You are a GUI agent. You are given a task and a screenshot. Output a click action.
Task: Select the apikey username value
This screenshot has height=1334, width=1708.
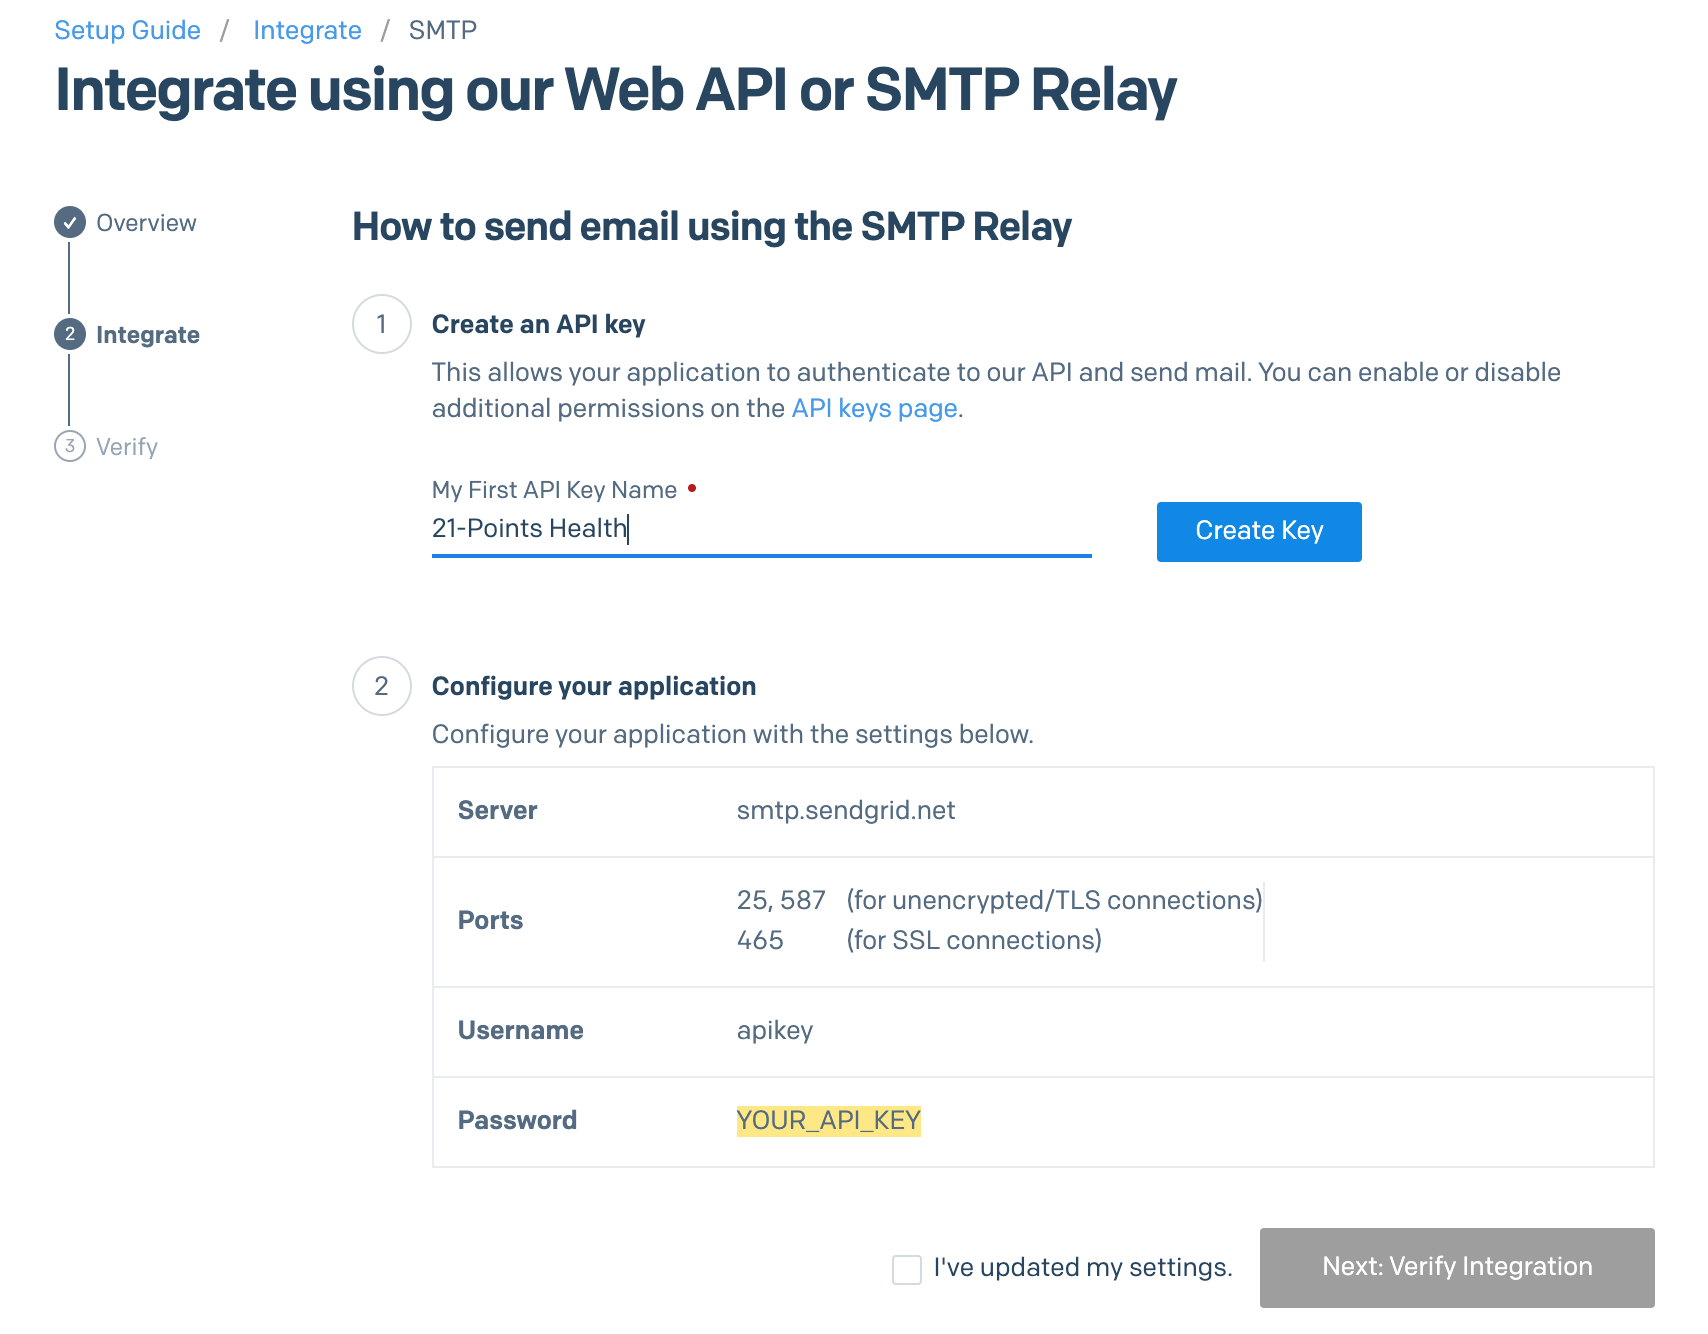tap(775, 1031)
